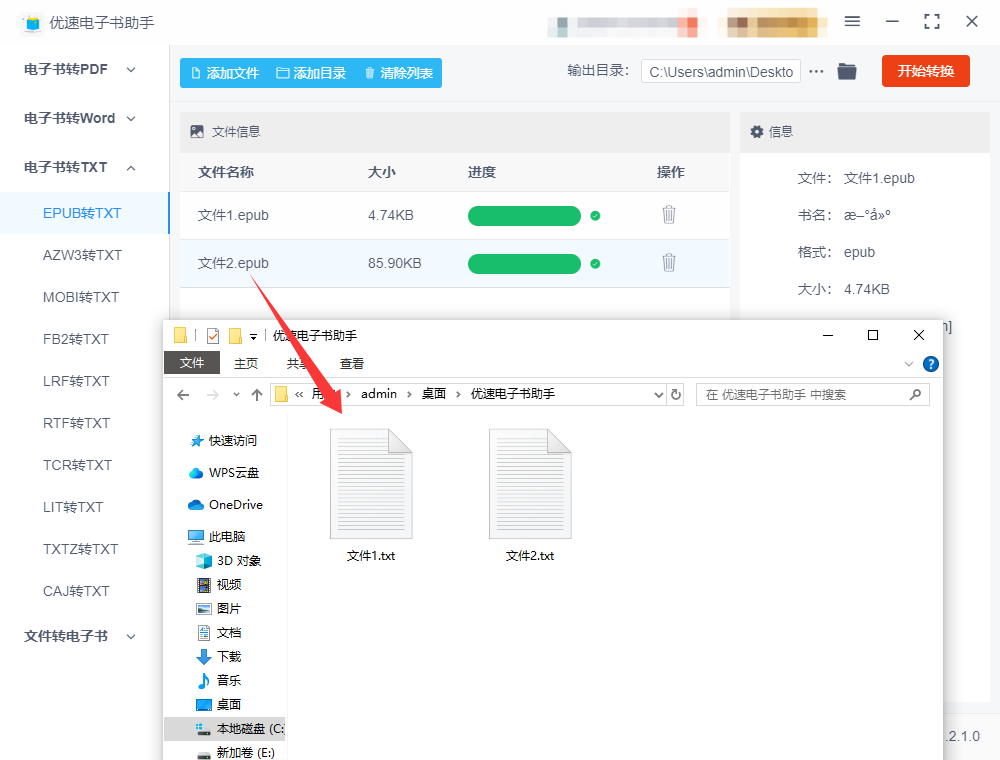Screen dimensions: 1000x760
Task: Click the progress bar for 文件1.epub
Action: 524,216
